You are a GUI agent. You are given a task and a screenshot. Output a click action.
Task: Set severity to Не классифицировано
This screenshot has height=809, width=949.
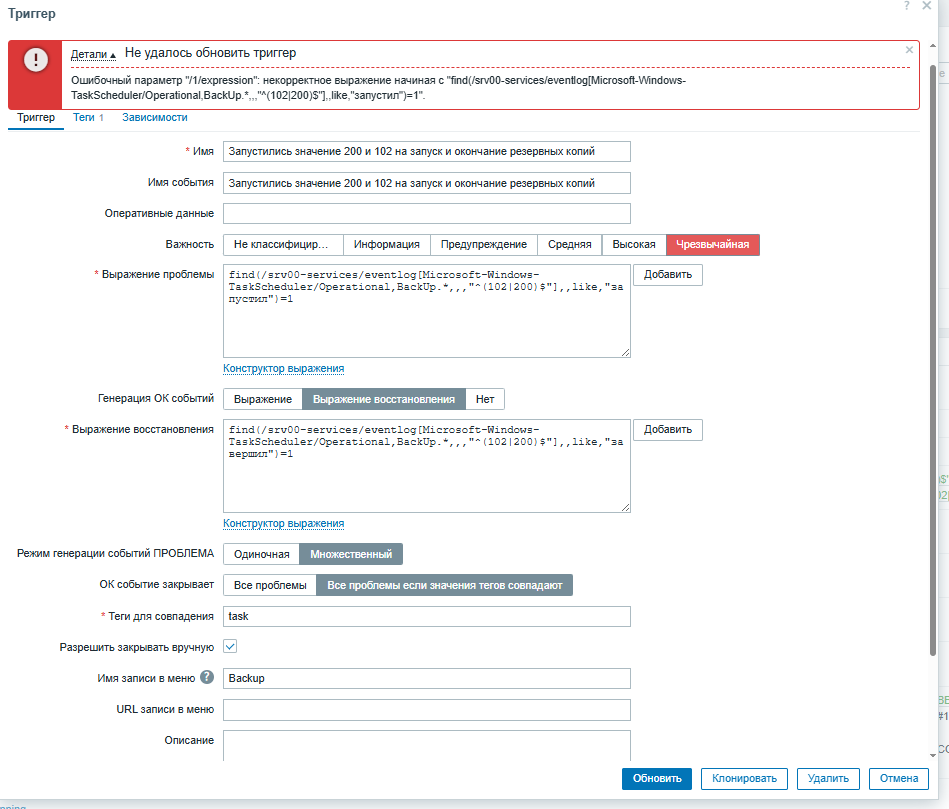(283, 244)
